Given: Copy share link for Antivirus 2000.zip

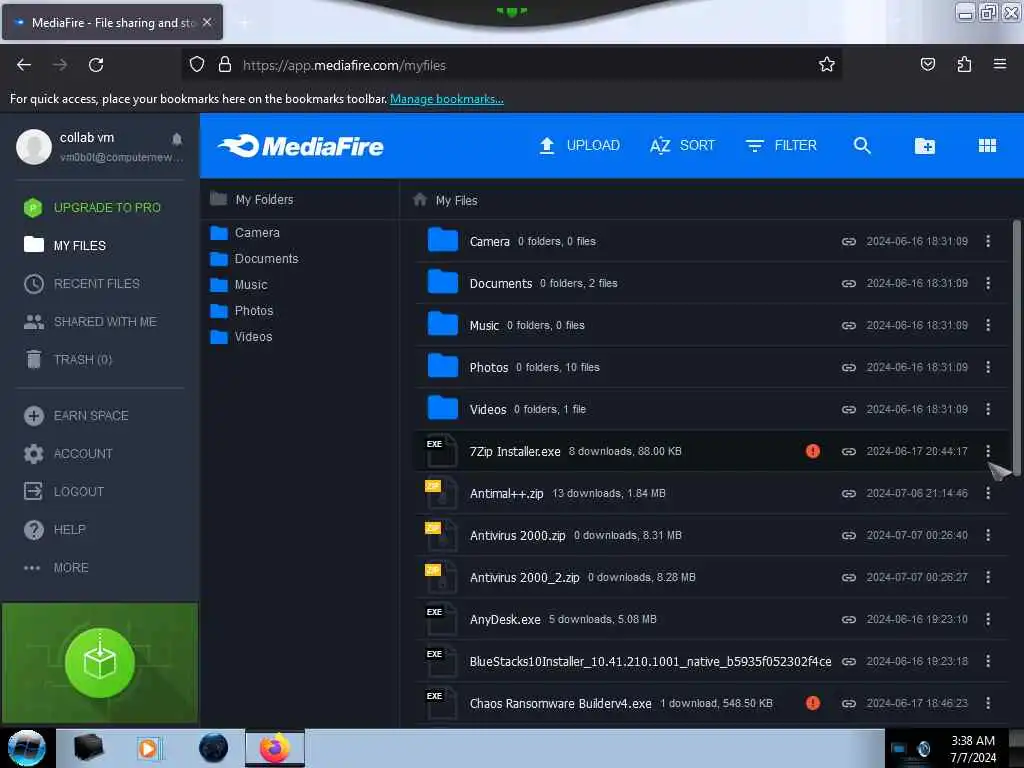Looking at the screenshot, I should (x=848, y=536).
